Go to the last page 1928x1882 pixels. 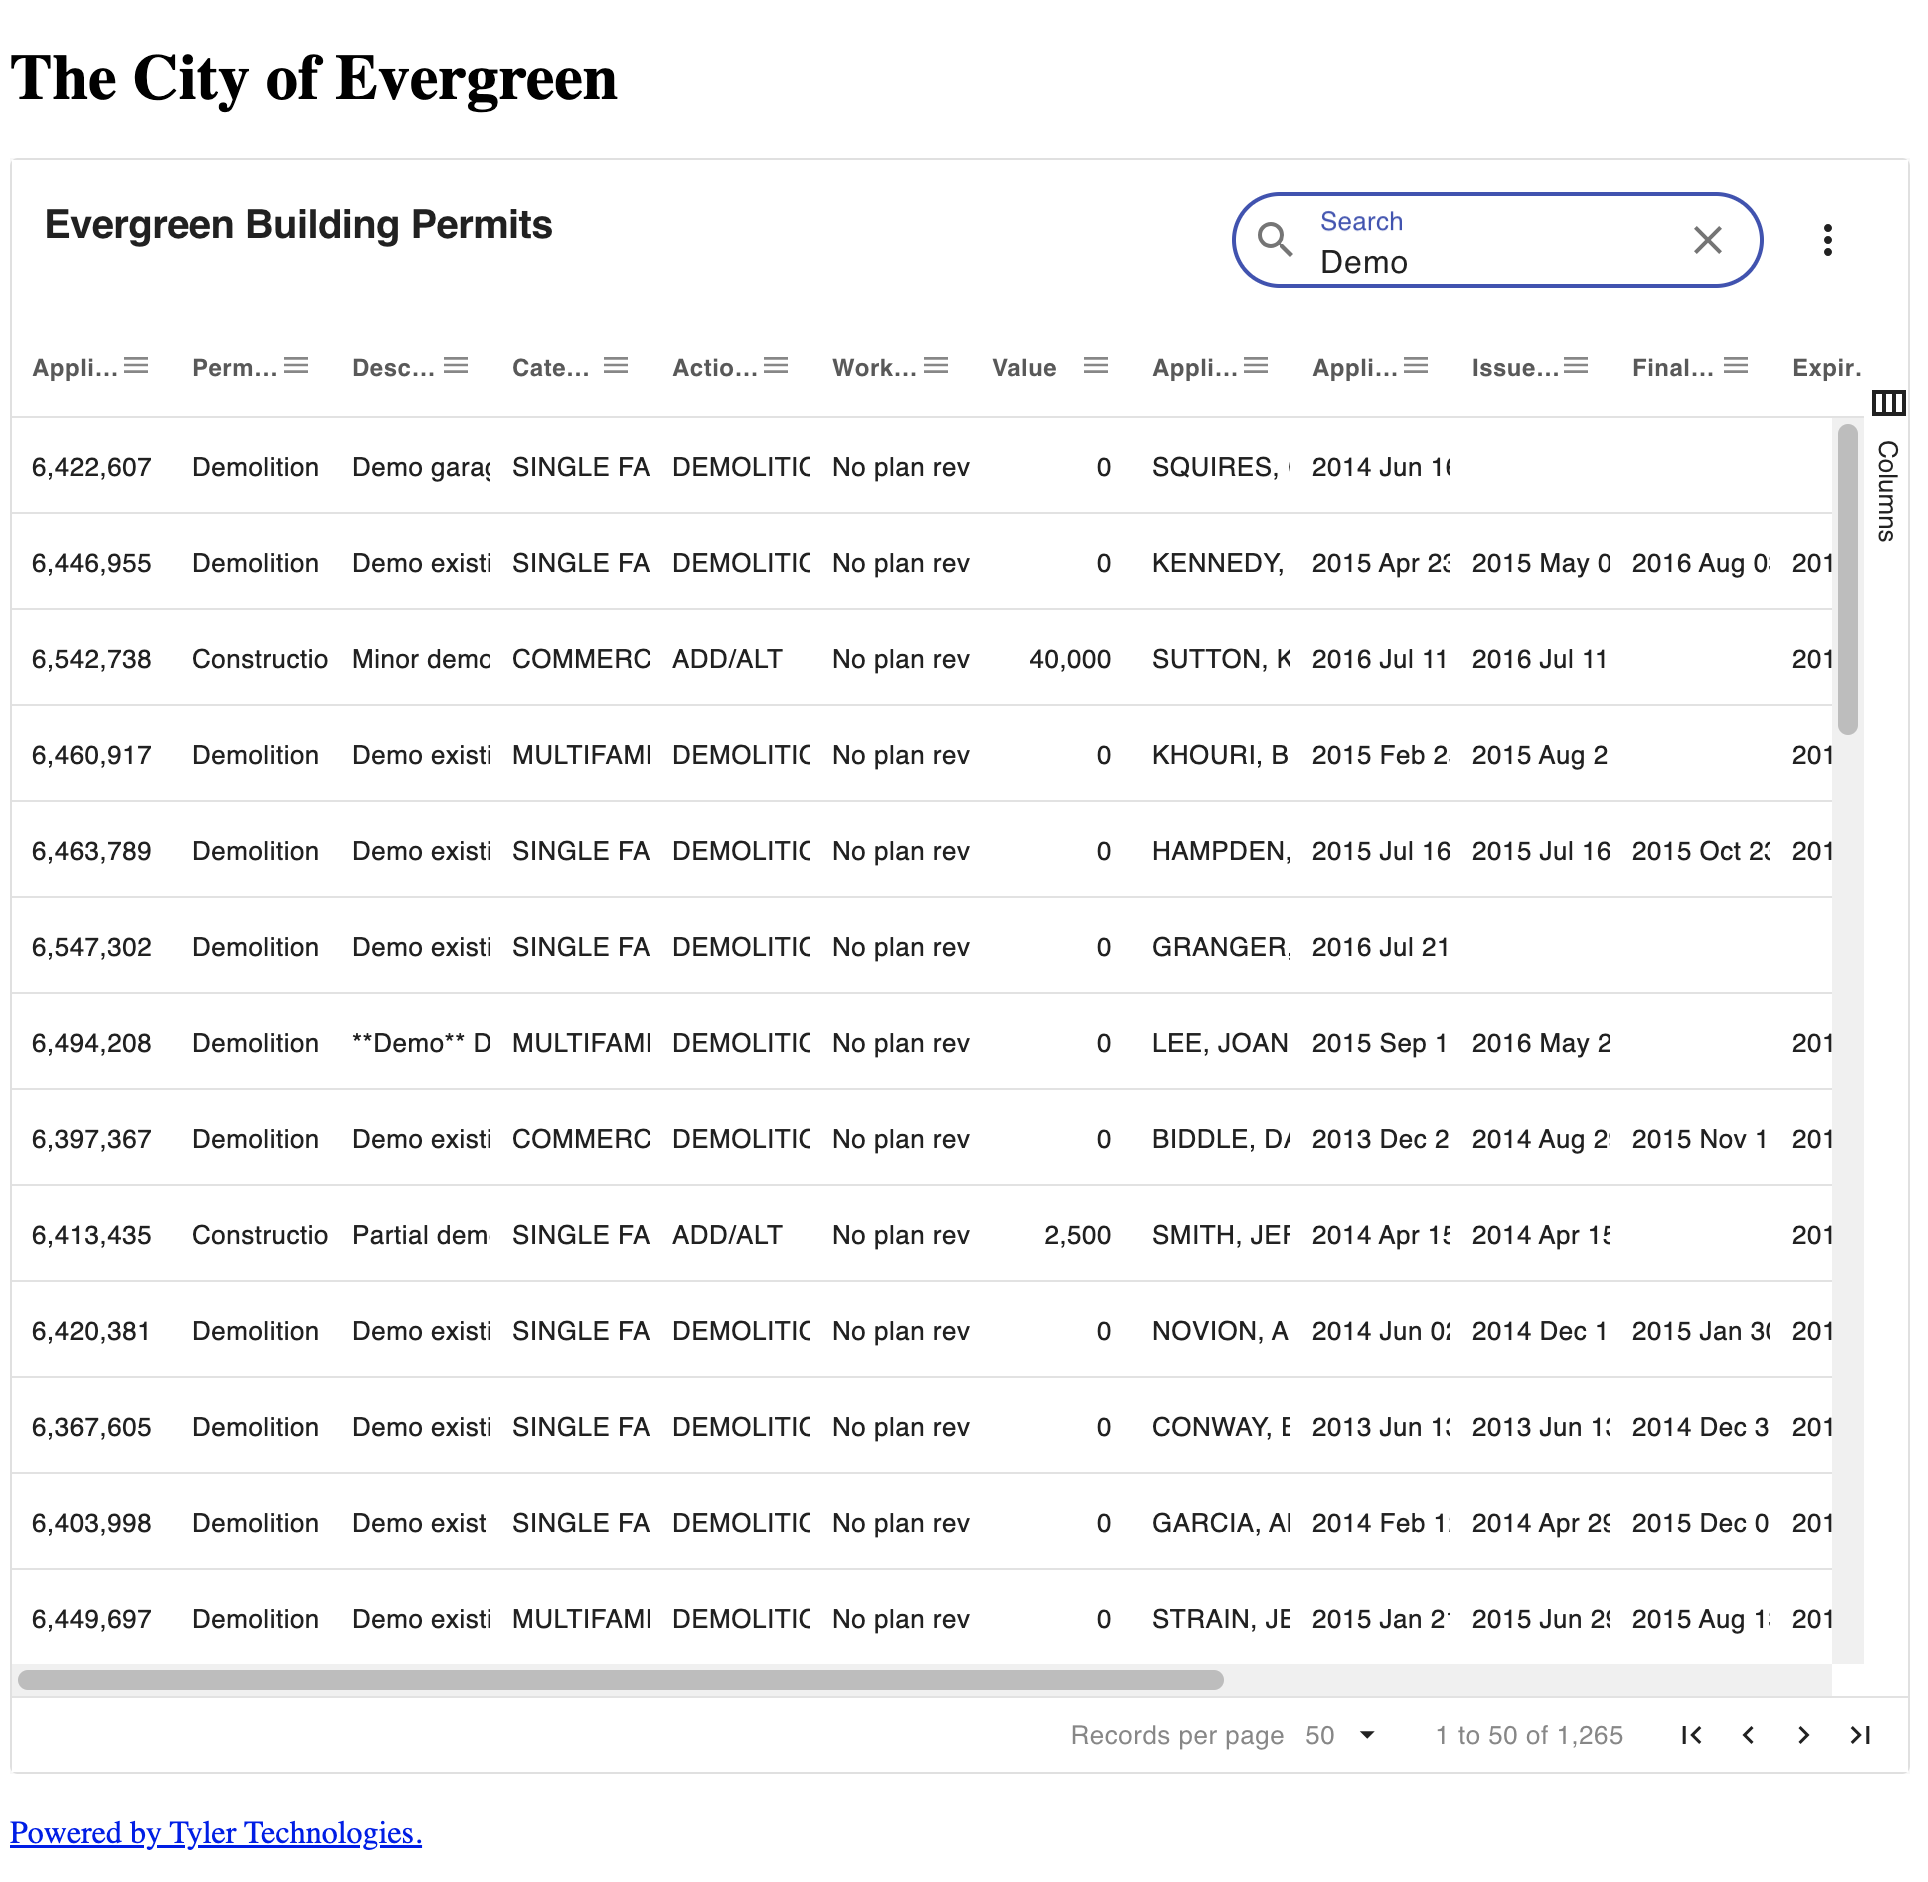[1860, 1735]
